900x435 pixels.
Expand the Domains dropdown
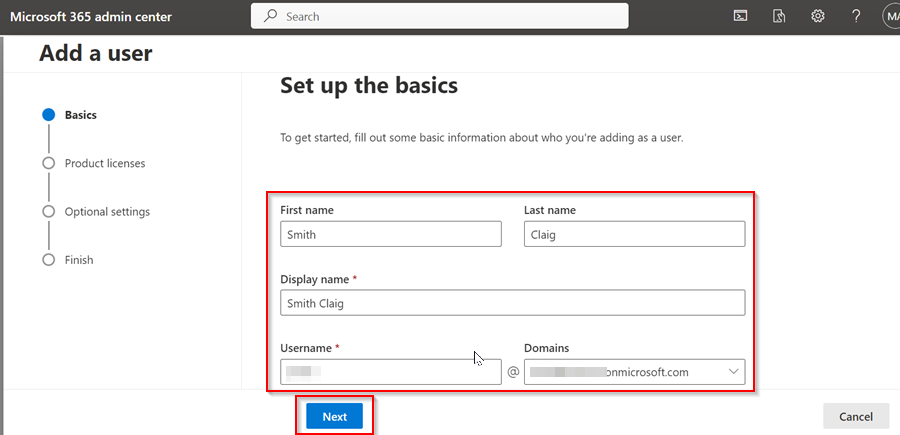point(634,372)
